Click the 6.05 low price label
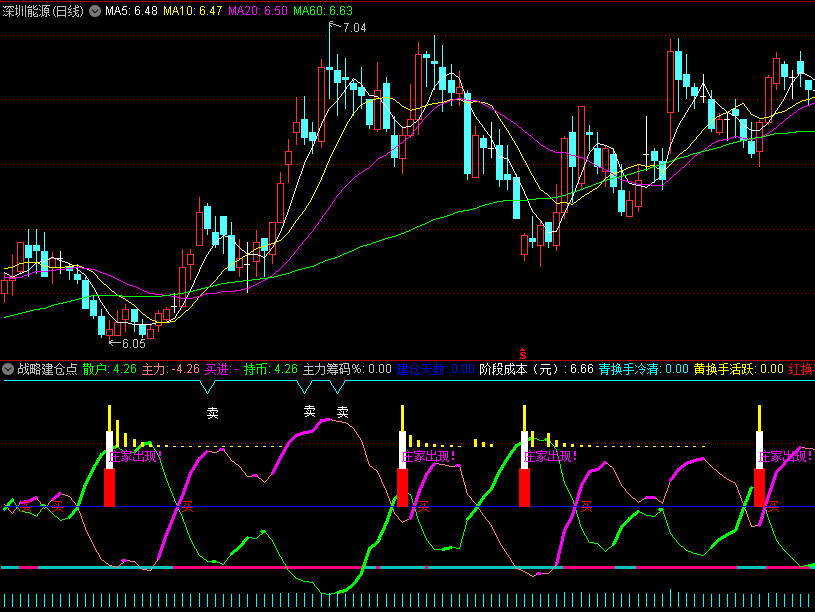The height and width of the screenshot is (612, 815). click(x=134, y=344)
